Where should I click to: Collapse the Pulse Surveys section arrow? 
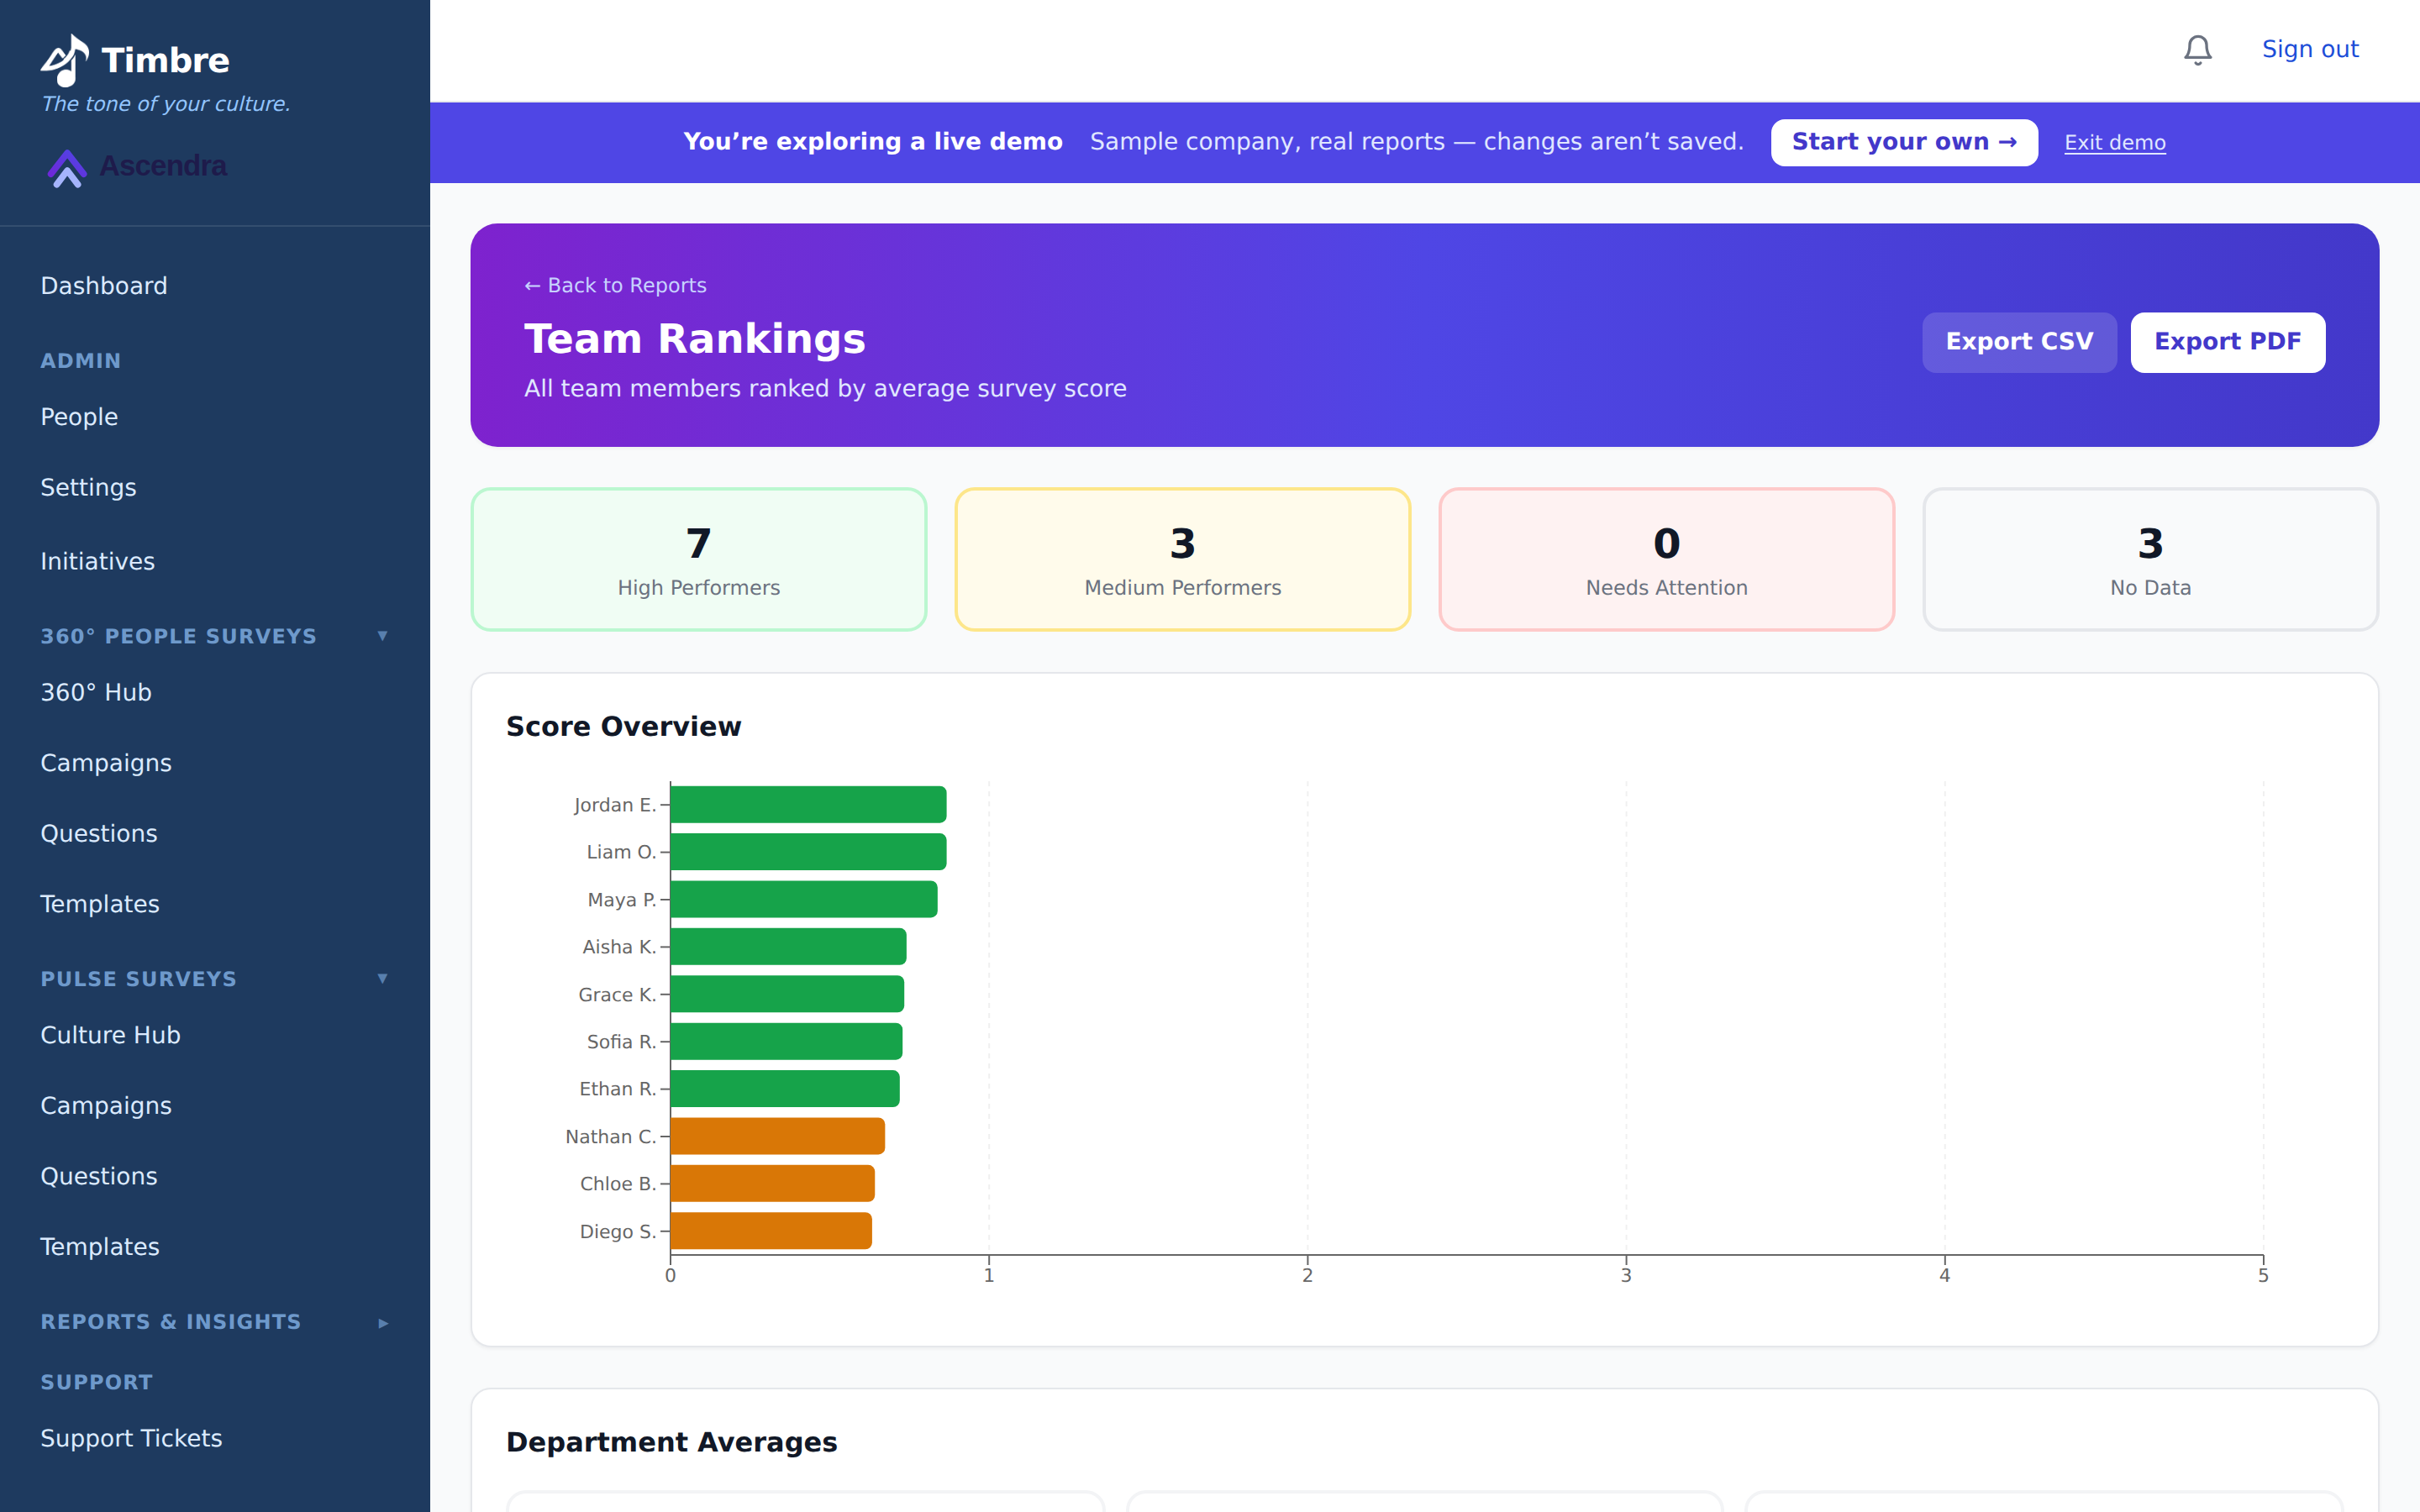click(x=382, y=979)
